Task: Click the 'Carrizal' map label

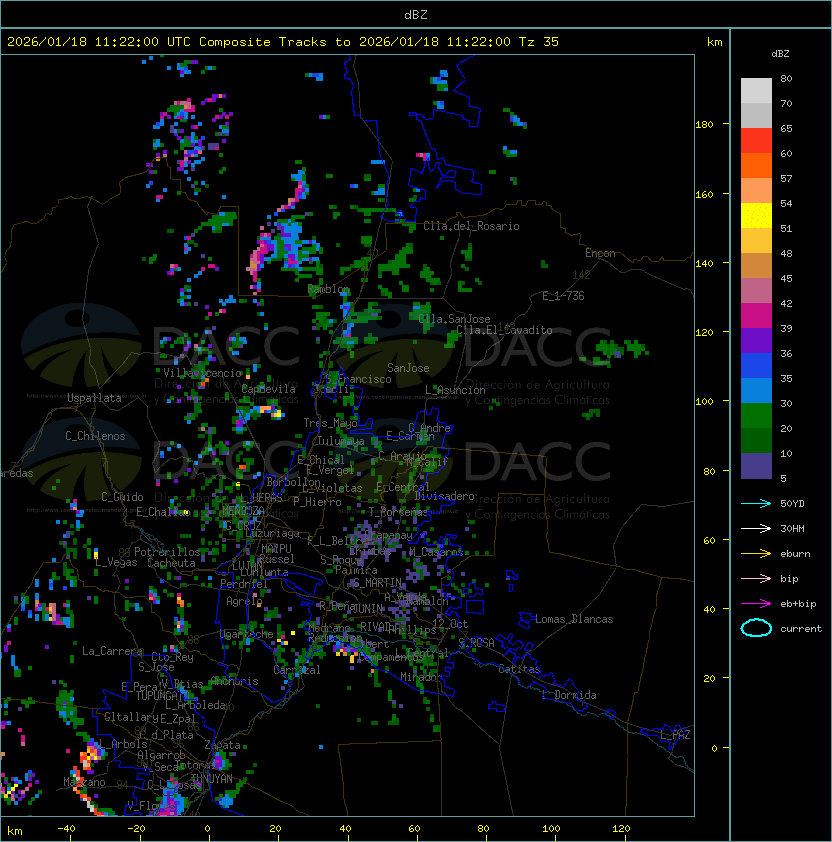Action: click(x=297, y=670)
